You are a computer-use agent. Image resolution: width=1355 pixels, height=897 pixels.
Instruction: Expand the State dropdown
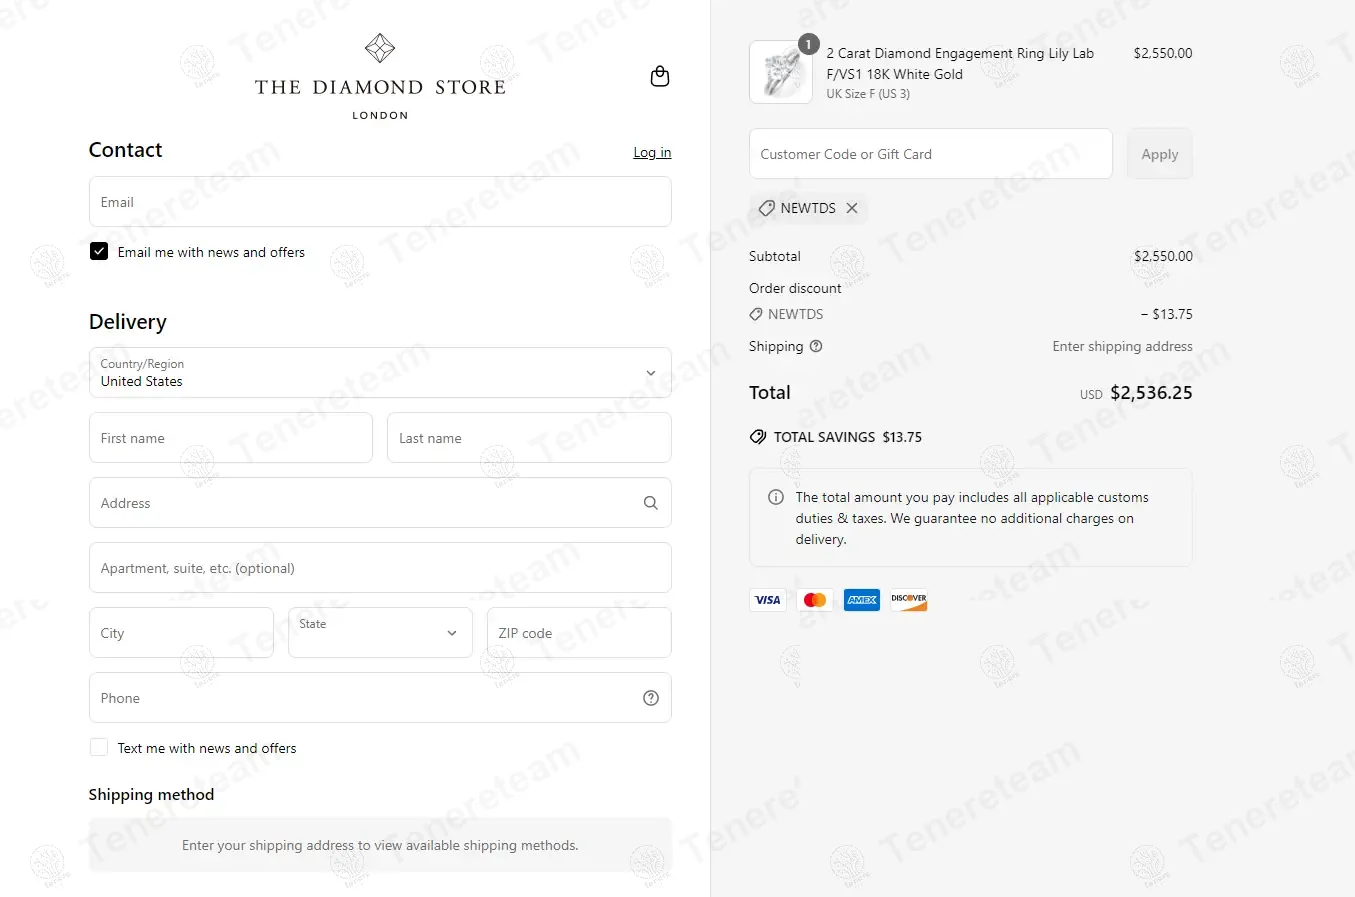tap(380, 633)
